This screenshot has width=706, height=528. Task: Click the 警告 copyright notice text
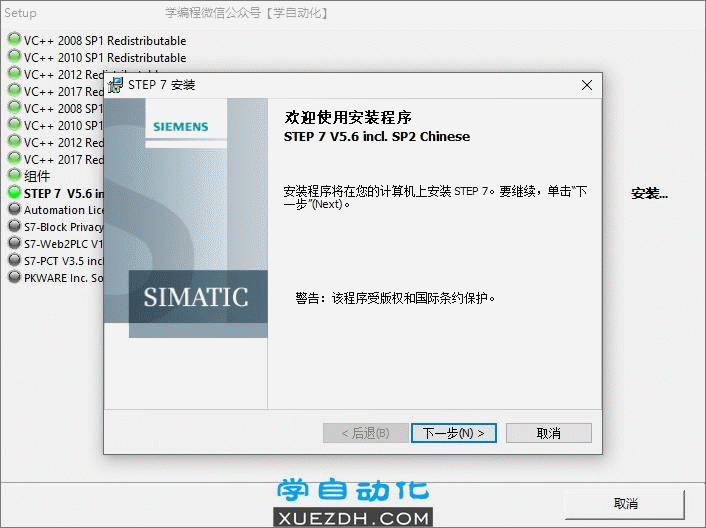395,298
